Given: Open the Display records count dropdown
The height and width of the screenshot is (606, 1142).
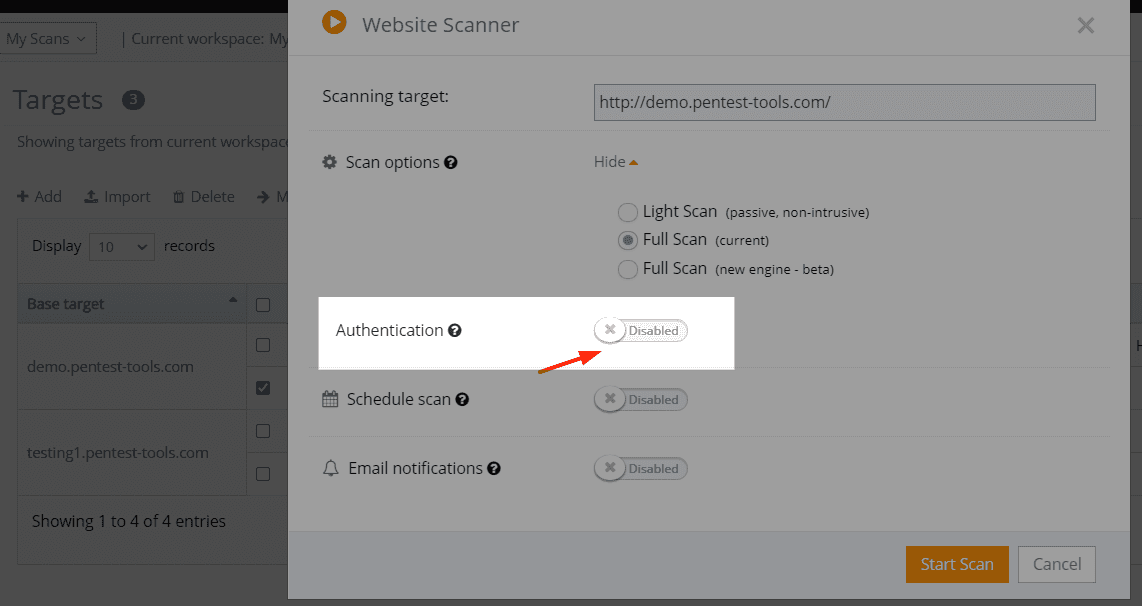Looking at the screenshot, I should (x=121, y=245).
